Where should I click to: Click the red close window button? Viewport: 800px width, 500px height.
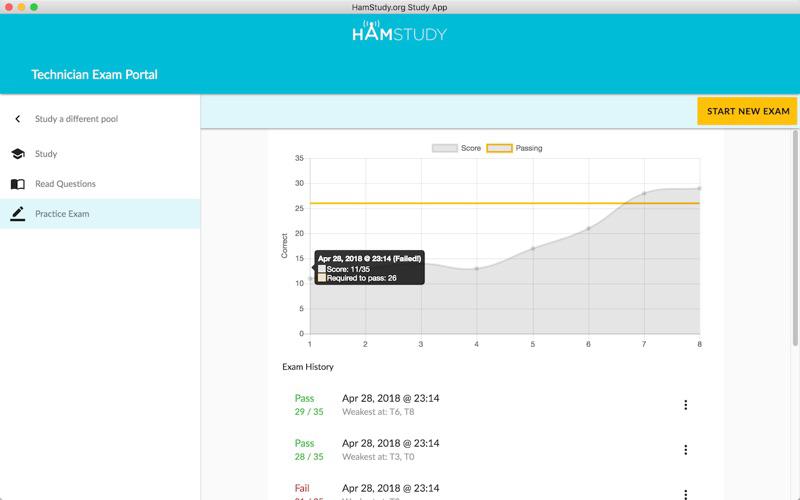click(9, 7)
